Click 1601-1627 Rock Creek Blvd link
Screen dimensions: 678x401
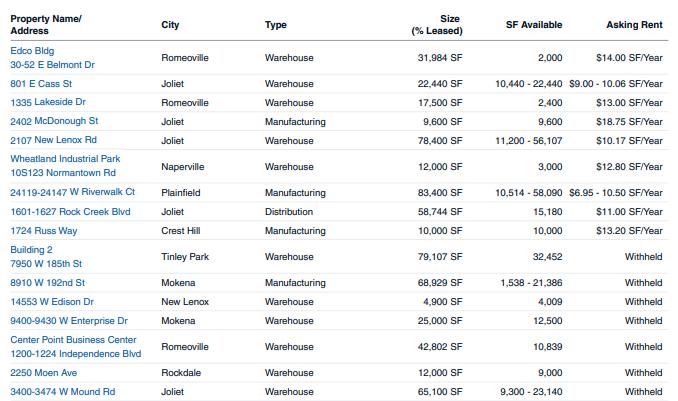coord(69,211)
